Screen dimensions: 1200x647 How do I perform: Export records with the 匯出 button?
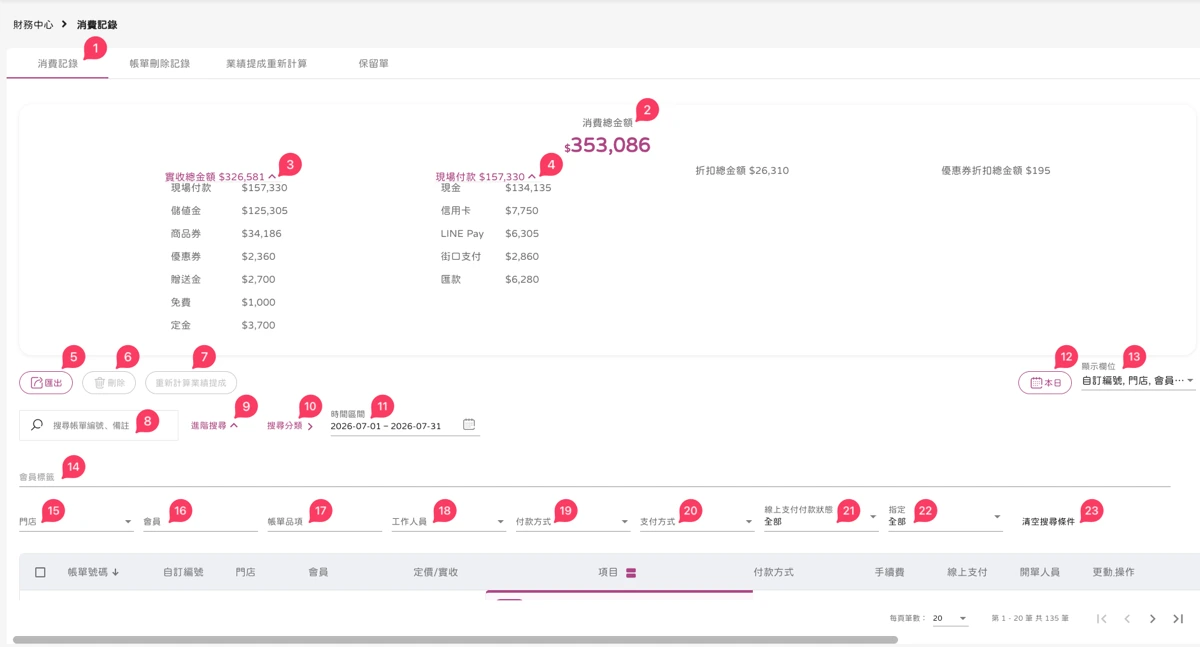tap(46, 382)
